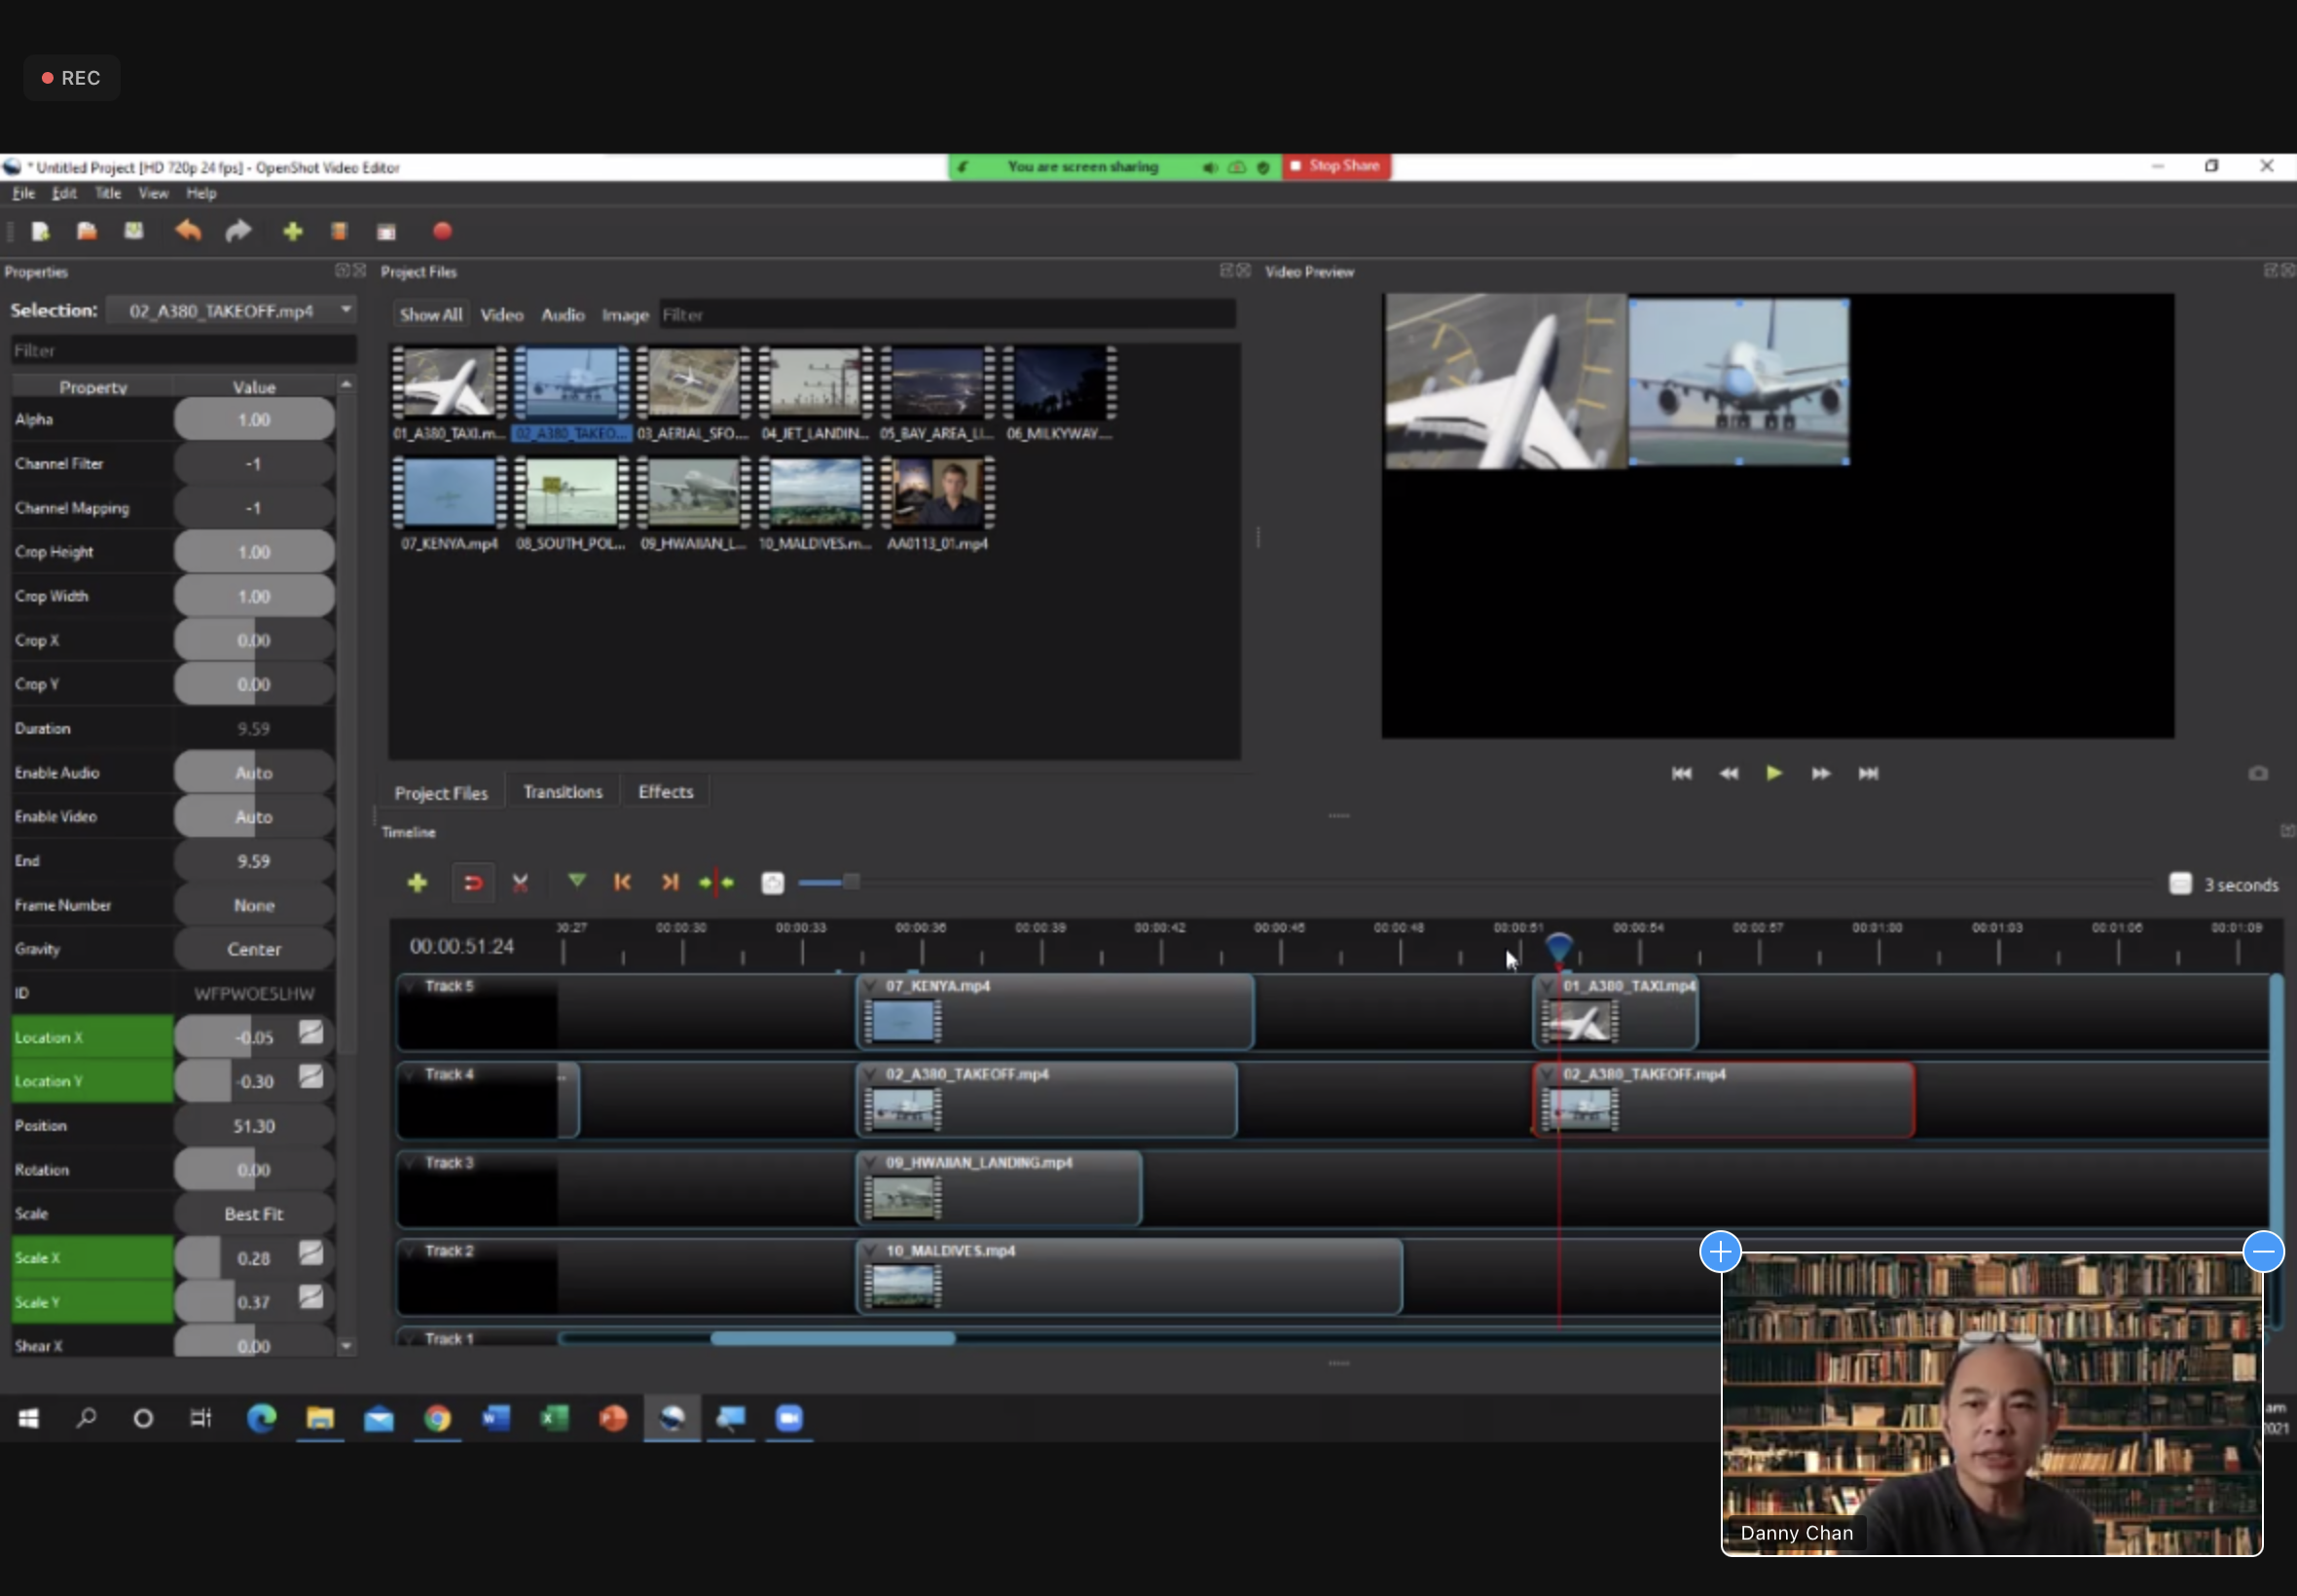Click the Save Current Frame camera icon
Screen dimensions: 2297x1596
coord(2258,774)
